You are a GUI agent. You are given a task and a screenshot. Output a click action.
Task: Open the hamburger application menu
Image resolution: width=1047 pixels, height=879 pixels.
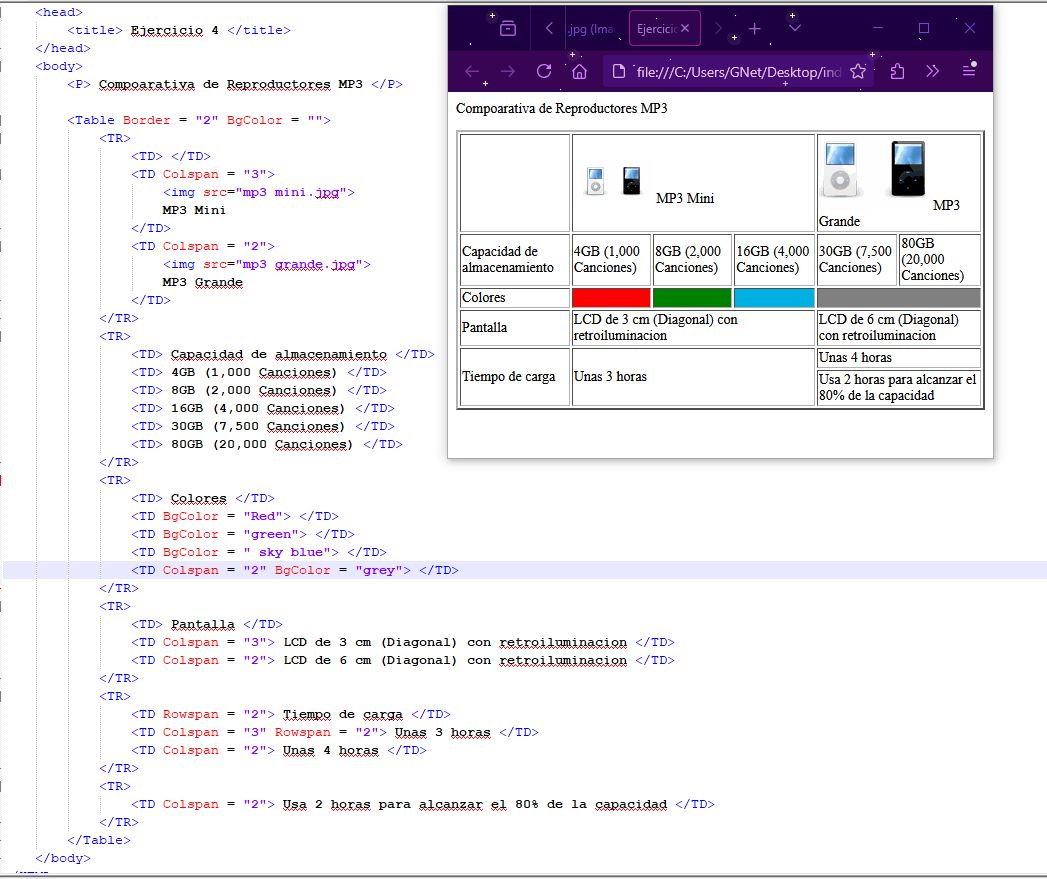point(968,71)
